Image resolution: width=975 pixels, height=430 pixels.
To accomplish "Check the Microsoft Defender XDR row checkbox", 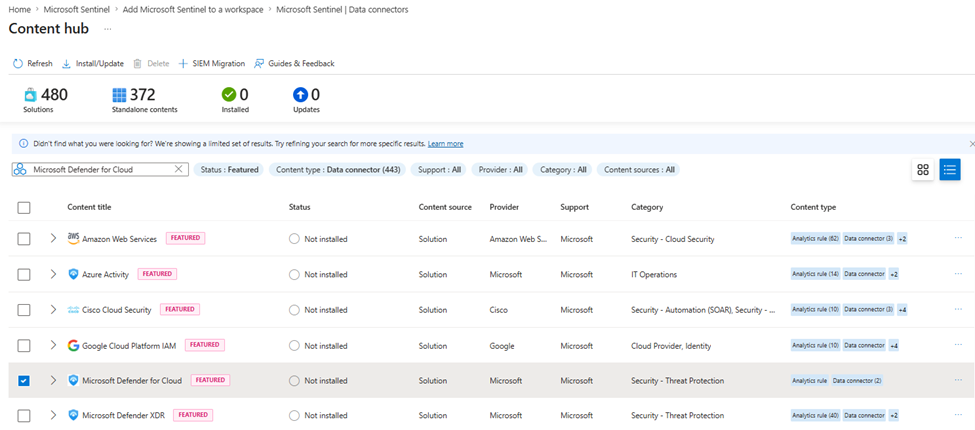I will (24, 416).
